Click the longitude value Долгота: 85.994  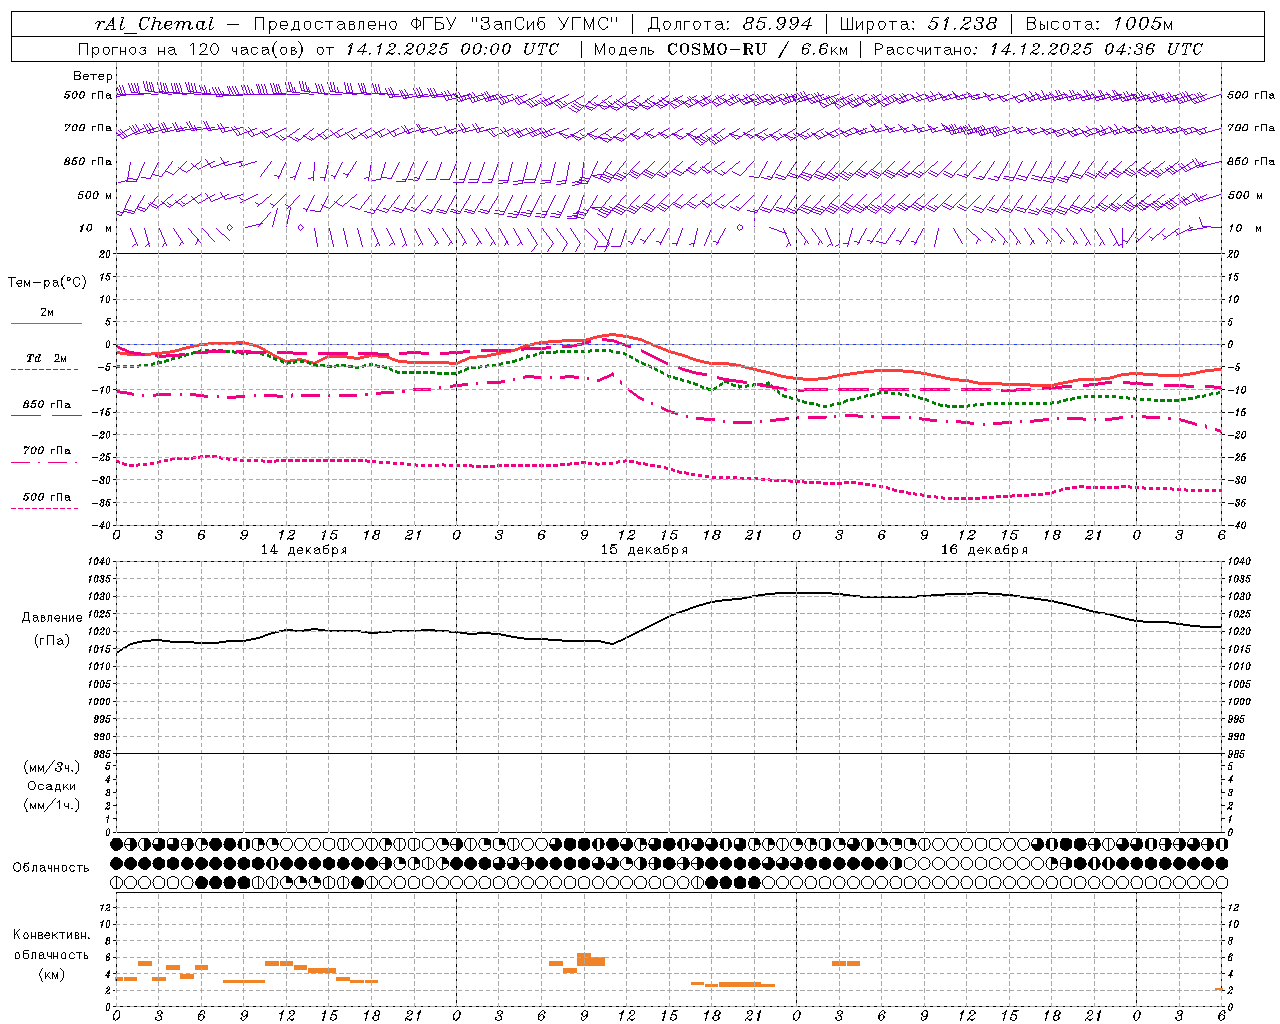730,24
